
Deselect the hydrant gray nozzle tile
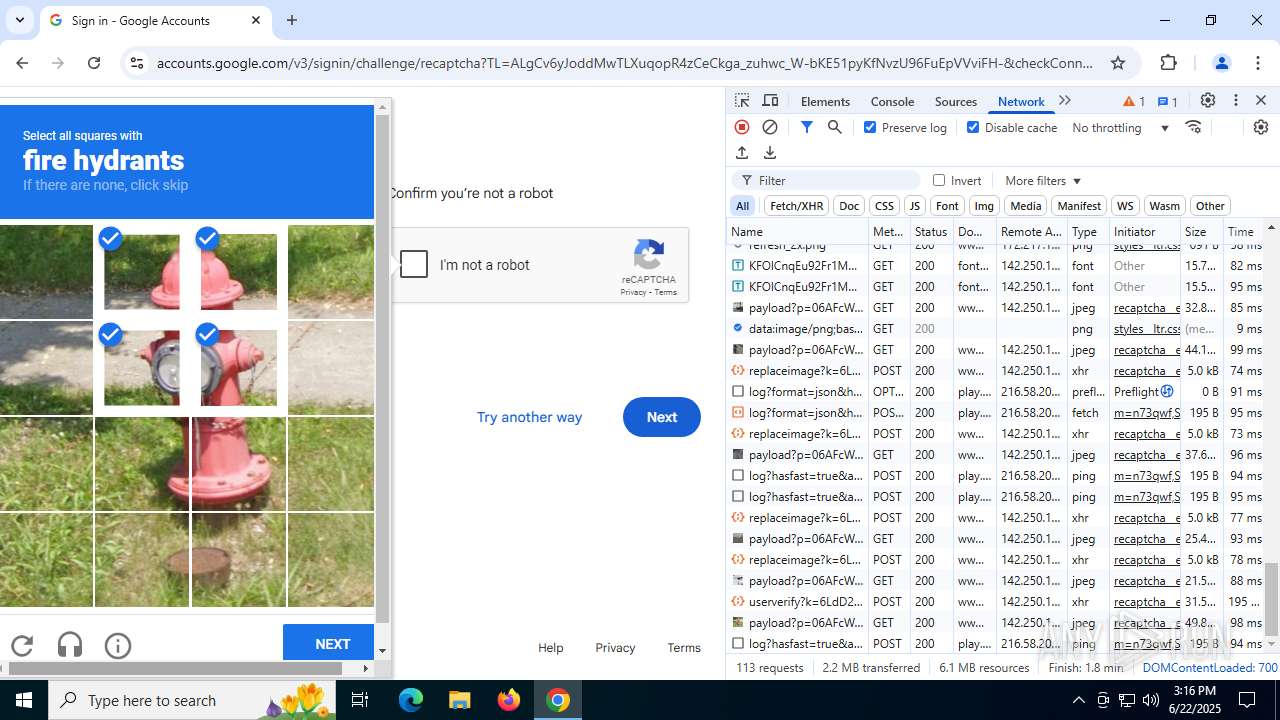click(142, 368)
